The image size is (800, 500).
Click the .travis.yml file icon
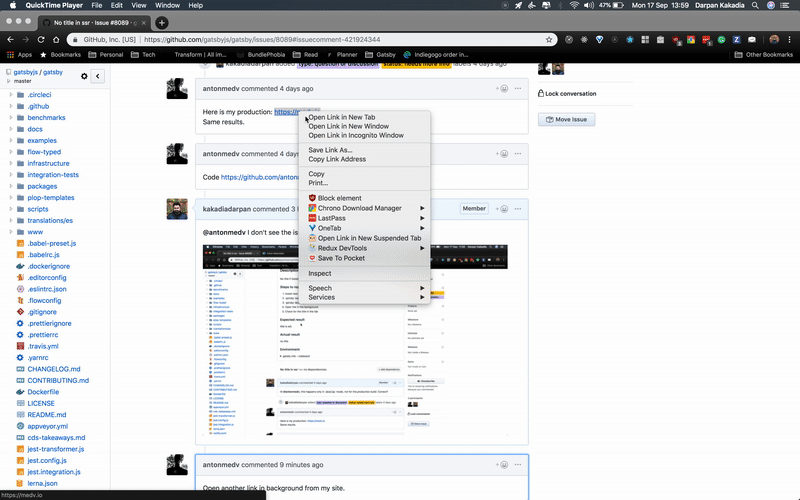click(x=20, y=346)
